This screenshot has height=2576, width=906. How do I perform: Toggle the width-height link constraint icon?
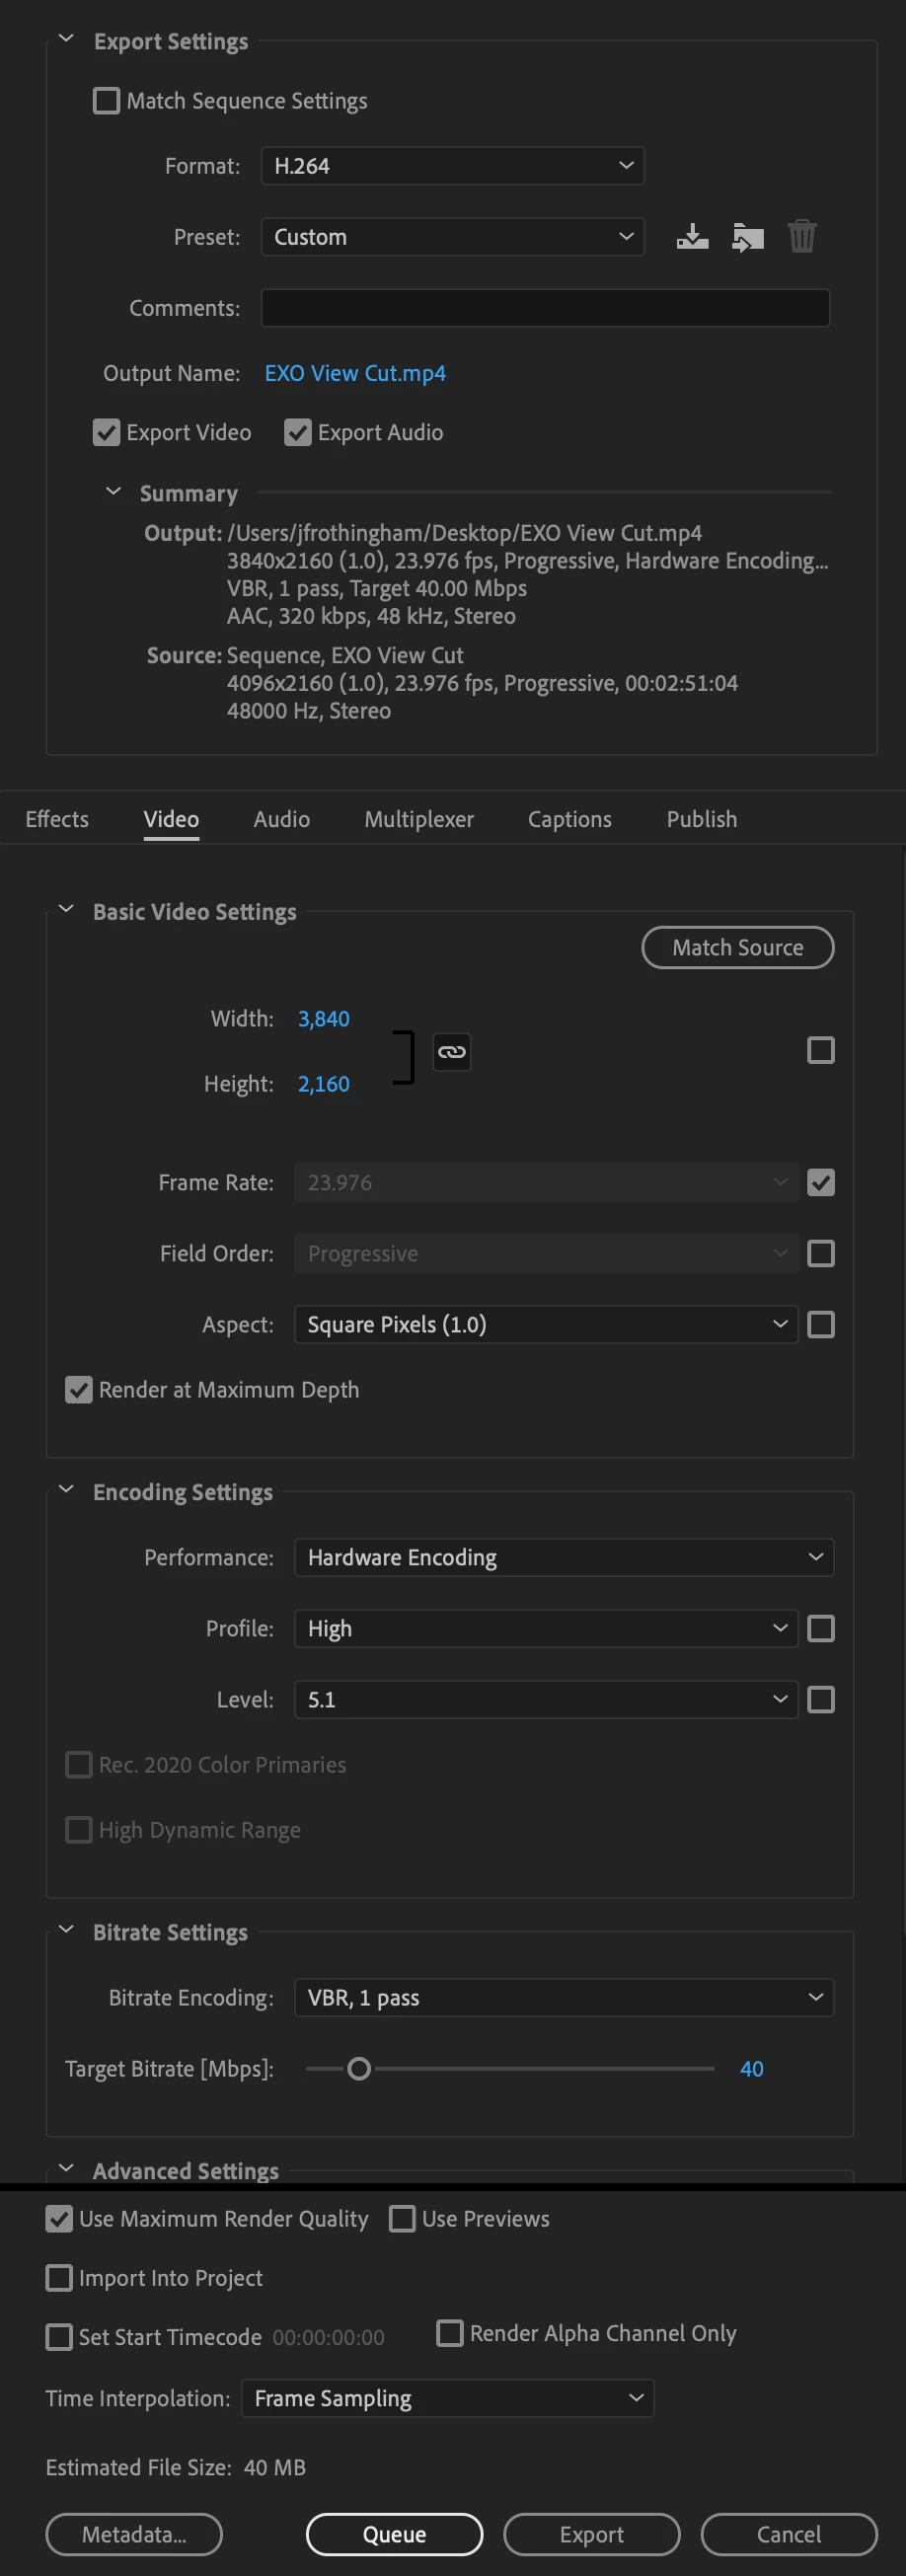point(452,1052)
